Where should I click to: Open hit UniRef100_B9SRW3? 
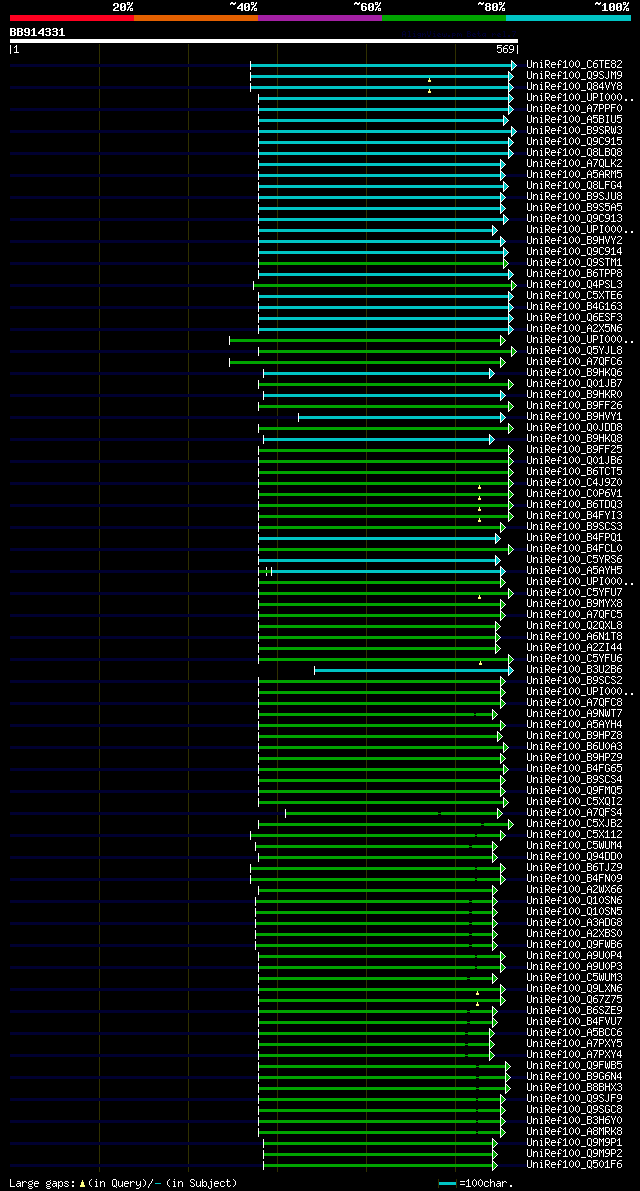point(574,131)
